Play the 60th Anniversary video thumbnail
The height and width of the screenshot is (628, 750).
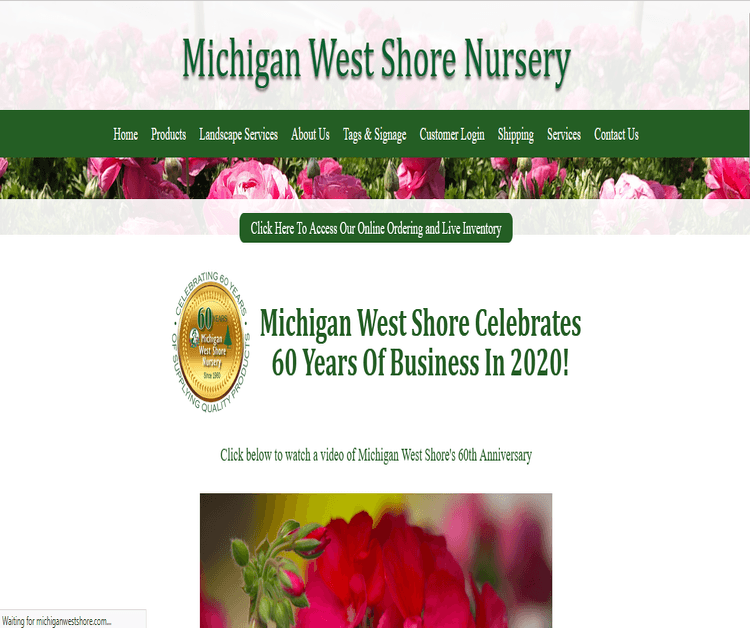tap(376, 561)
